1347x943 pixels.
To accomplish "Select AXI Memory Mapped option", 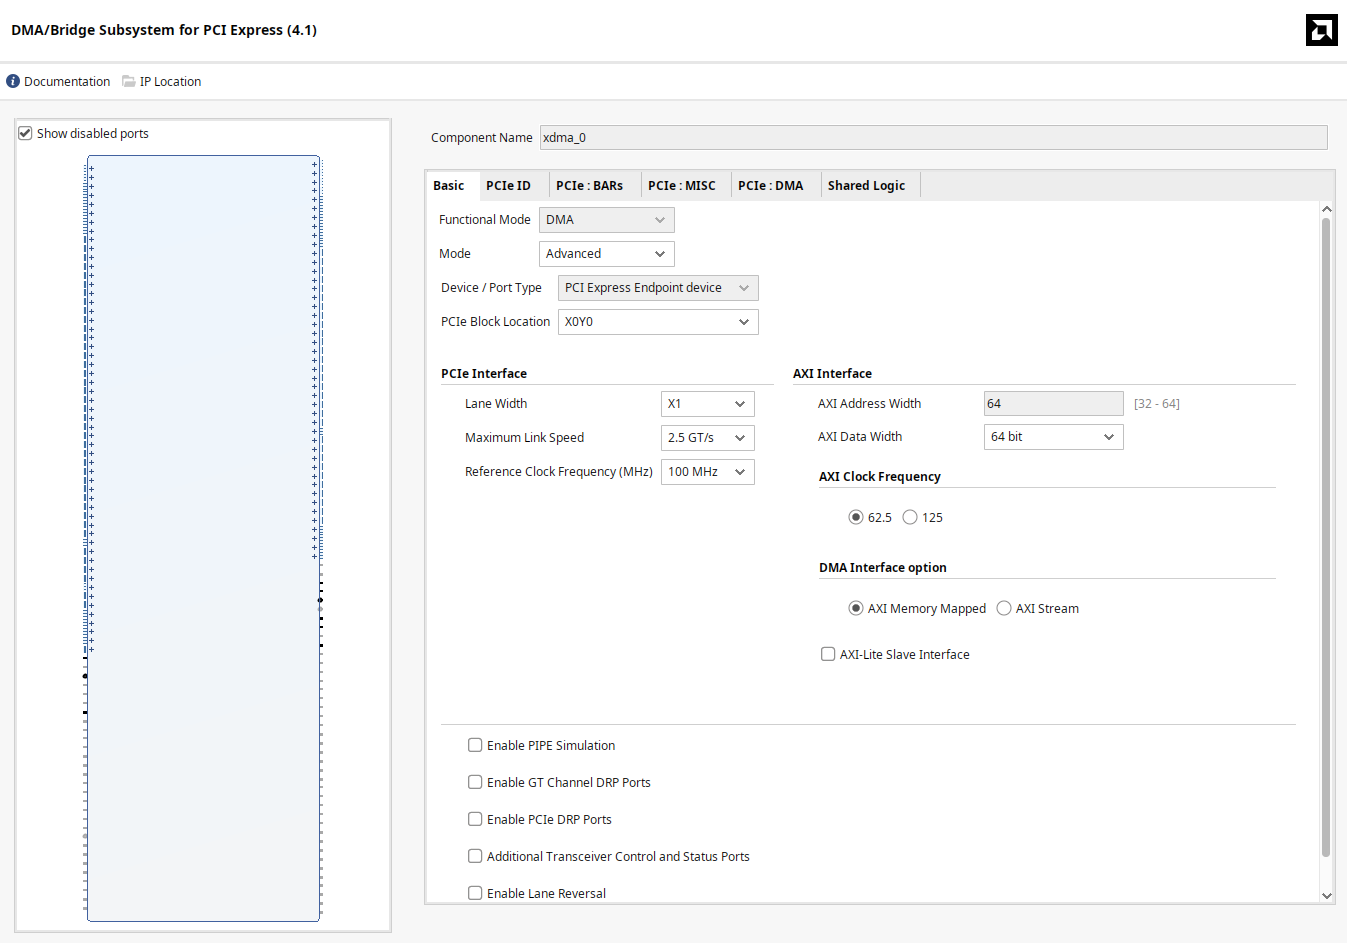I will (x=856, y=608).
